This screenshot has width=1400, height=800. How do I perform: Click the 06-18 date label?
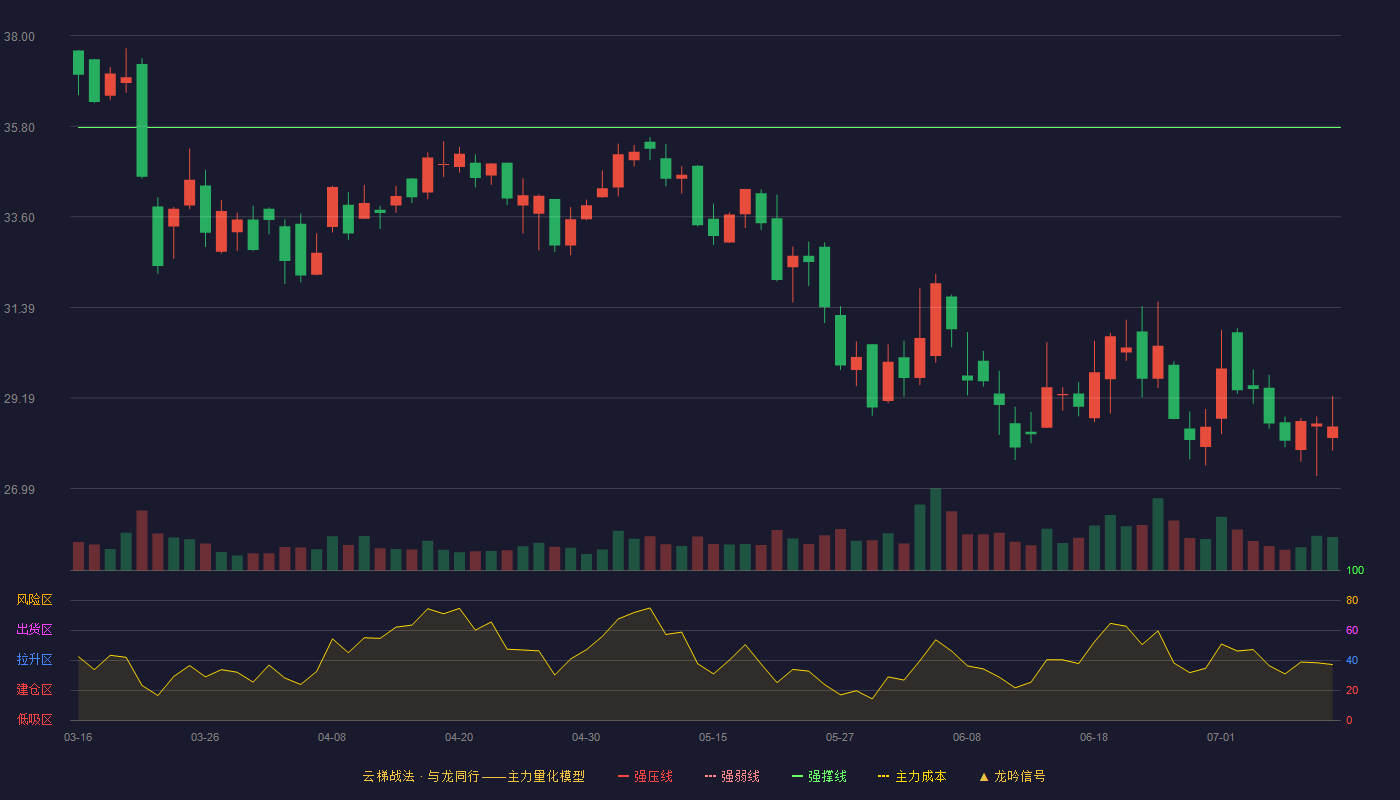[x=1094, y=737]
